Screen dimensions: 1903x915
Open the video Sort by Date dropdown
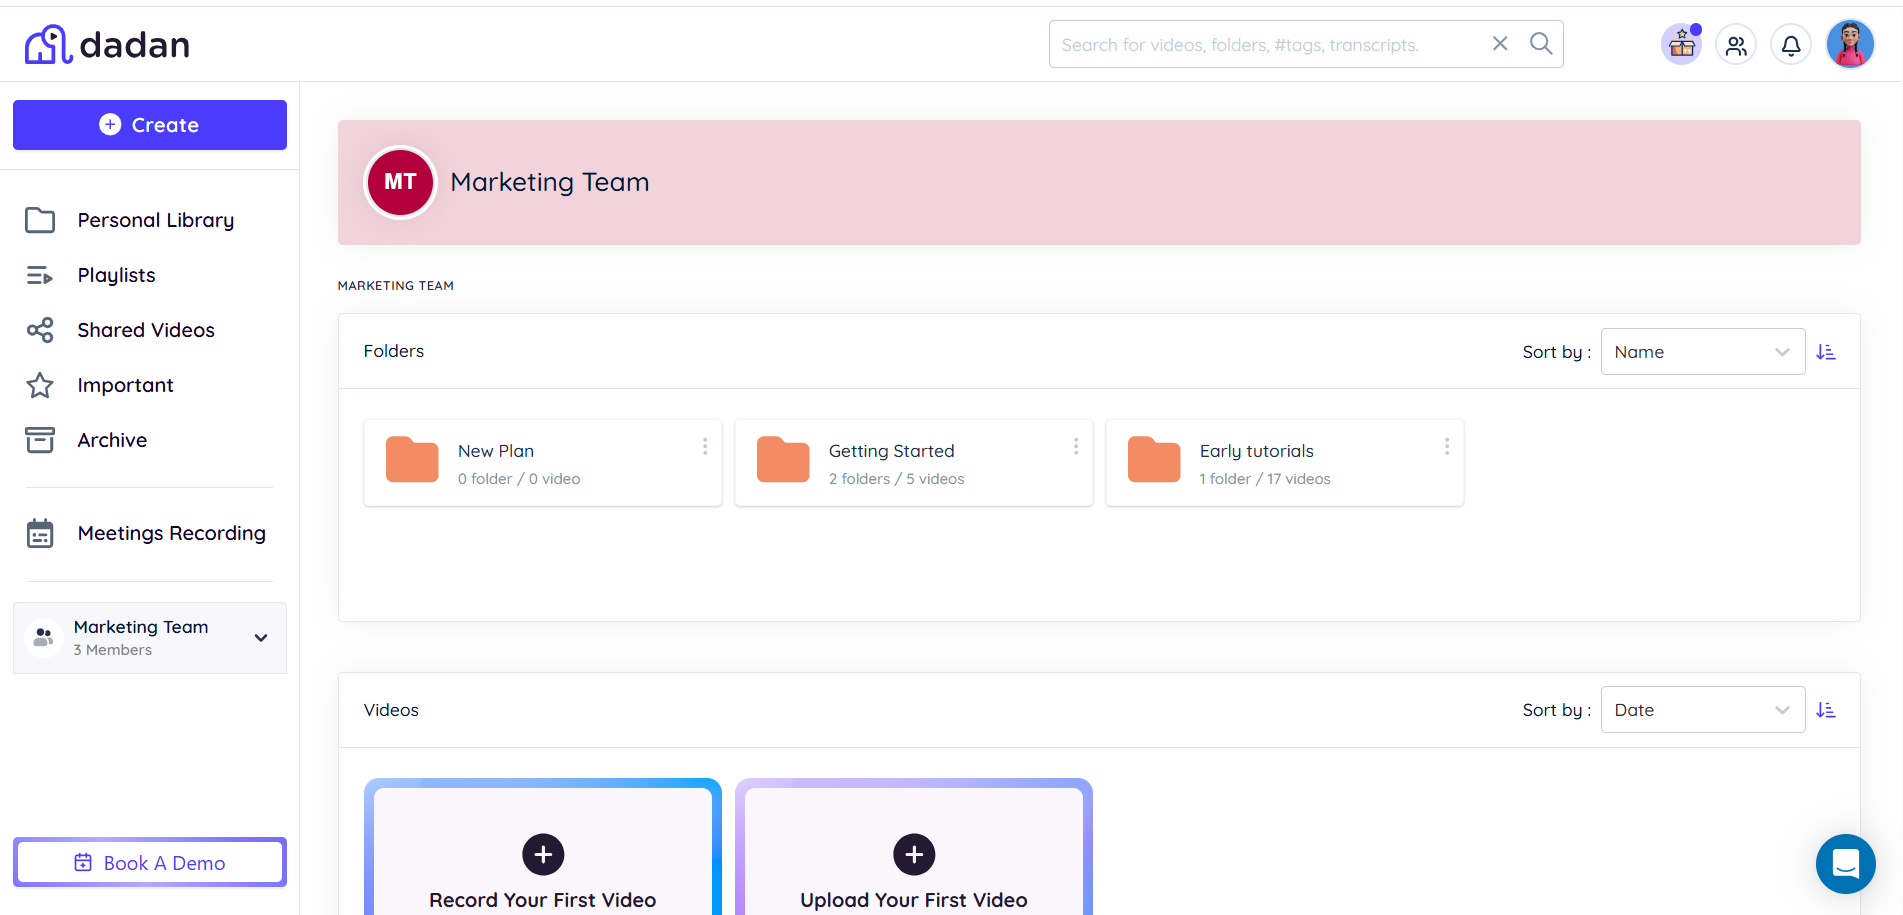coord(1702,709)
